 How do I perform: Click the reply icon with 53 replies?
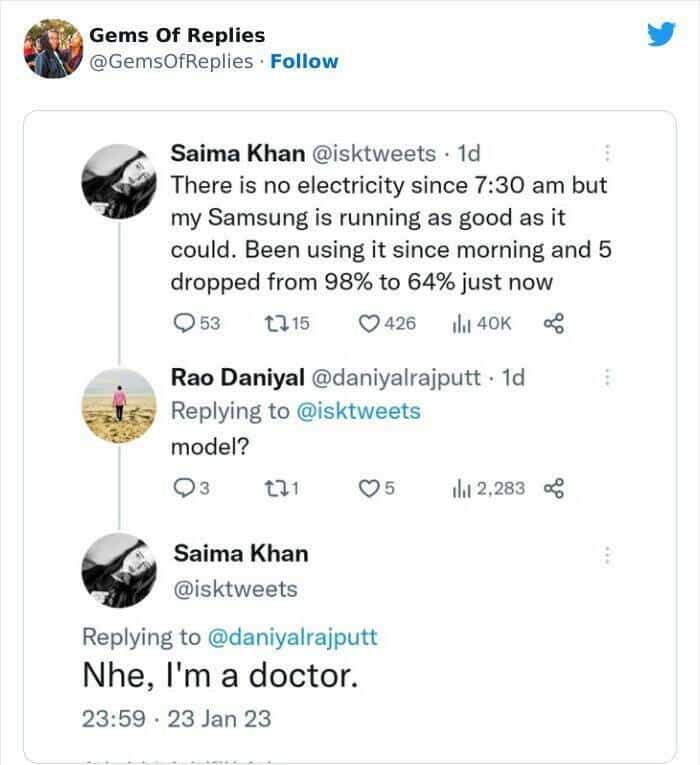(x=184, y=323)
